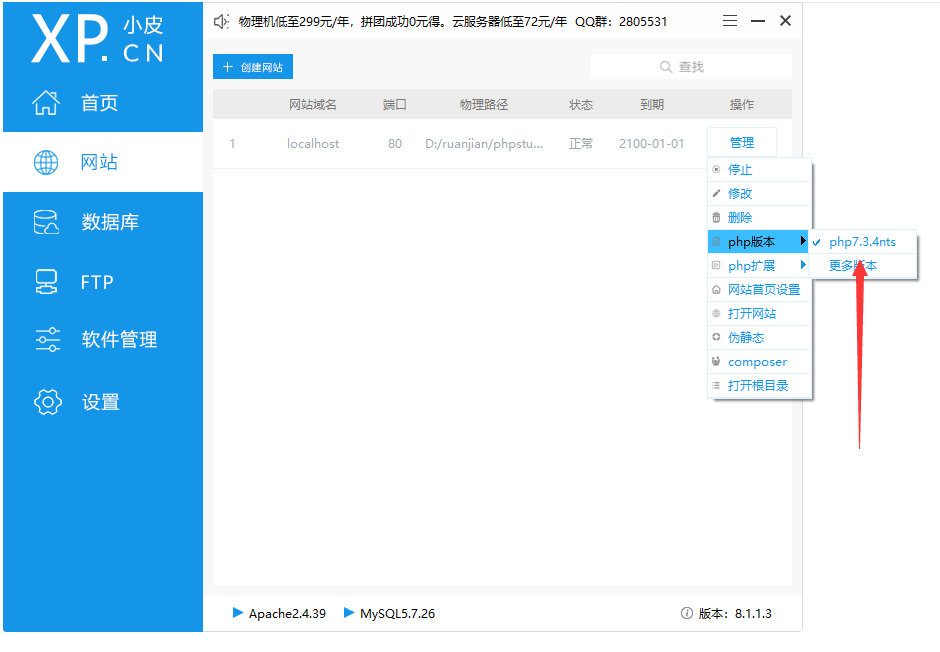Open the 管理 dropdown for localhost
The image size is (940, 652).
[741, 142]
